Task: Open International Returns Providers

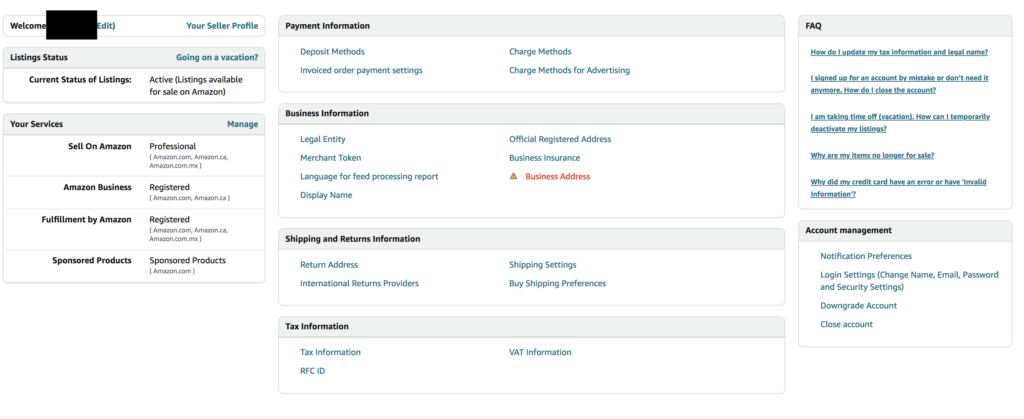Action: pyautogui.click(x=359, y=283)
